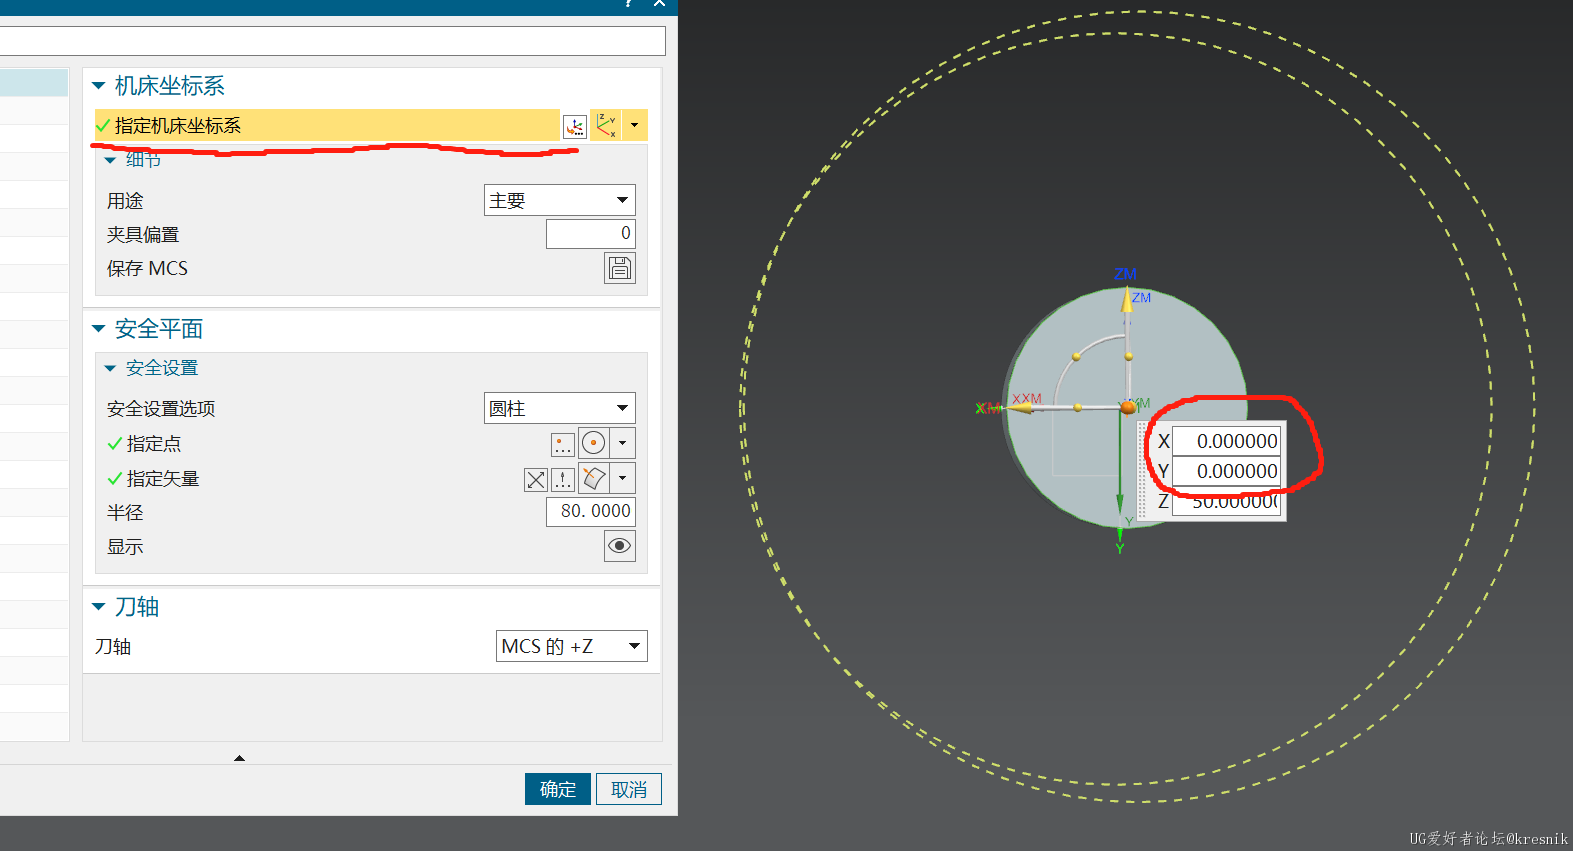The image size is (1573, 851).
Task: Select the 指定点 row label
Action: coord(154,443)
